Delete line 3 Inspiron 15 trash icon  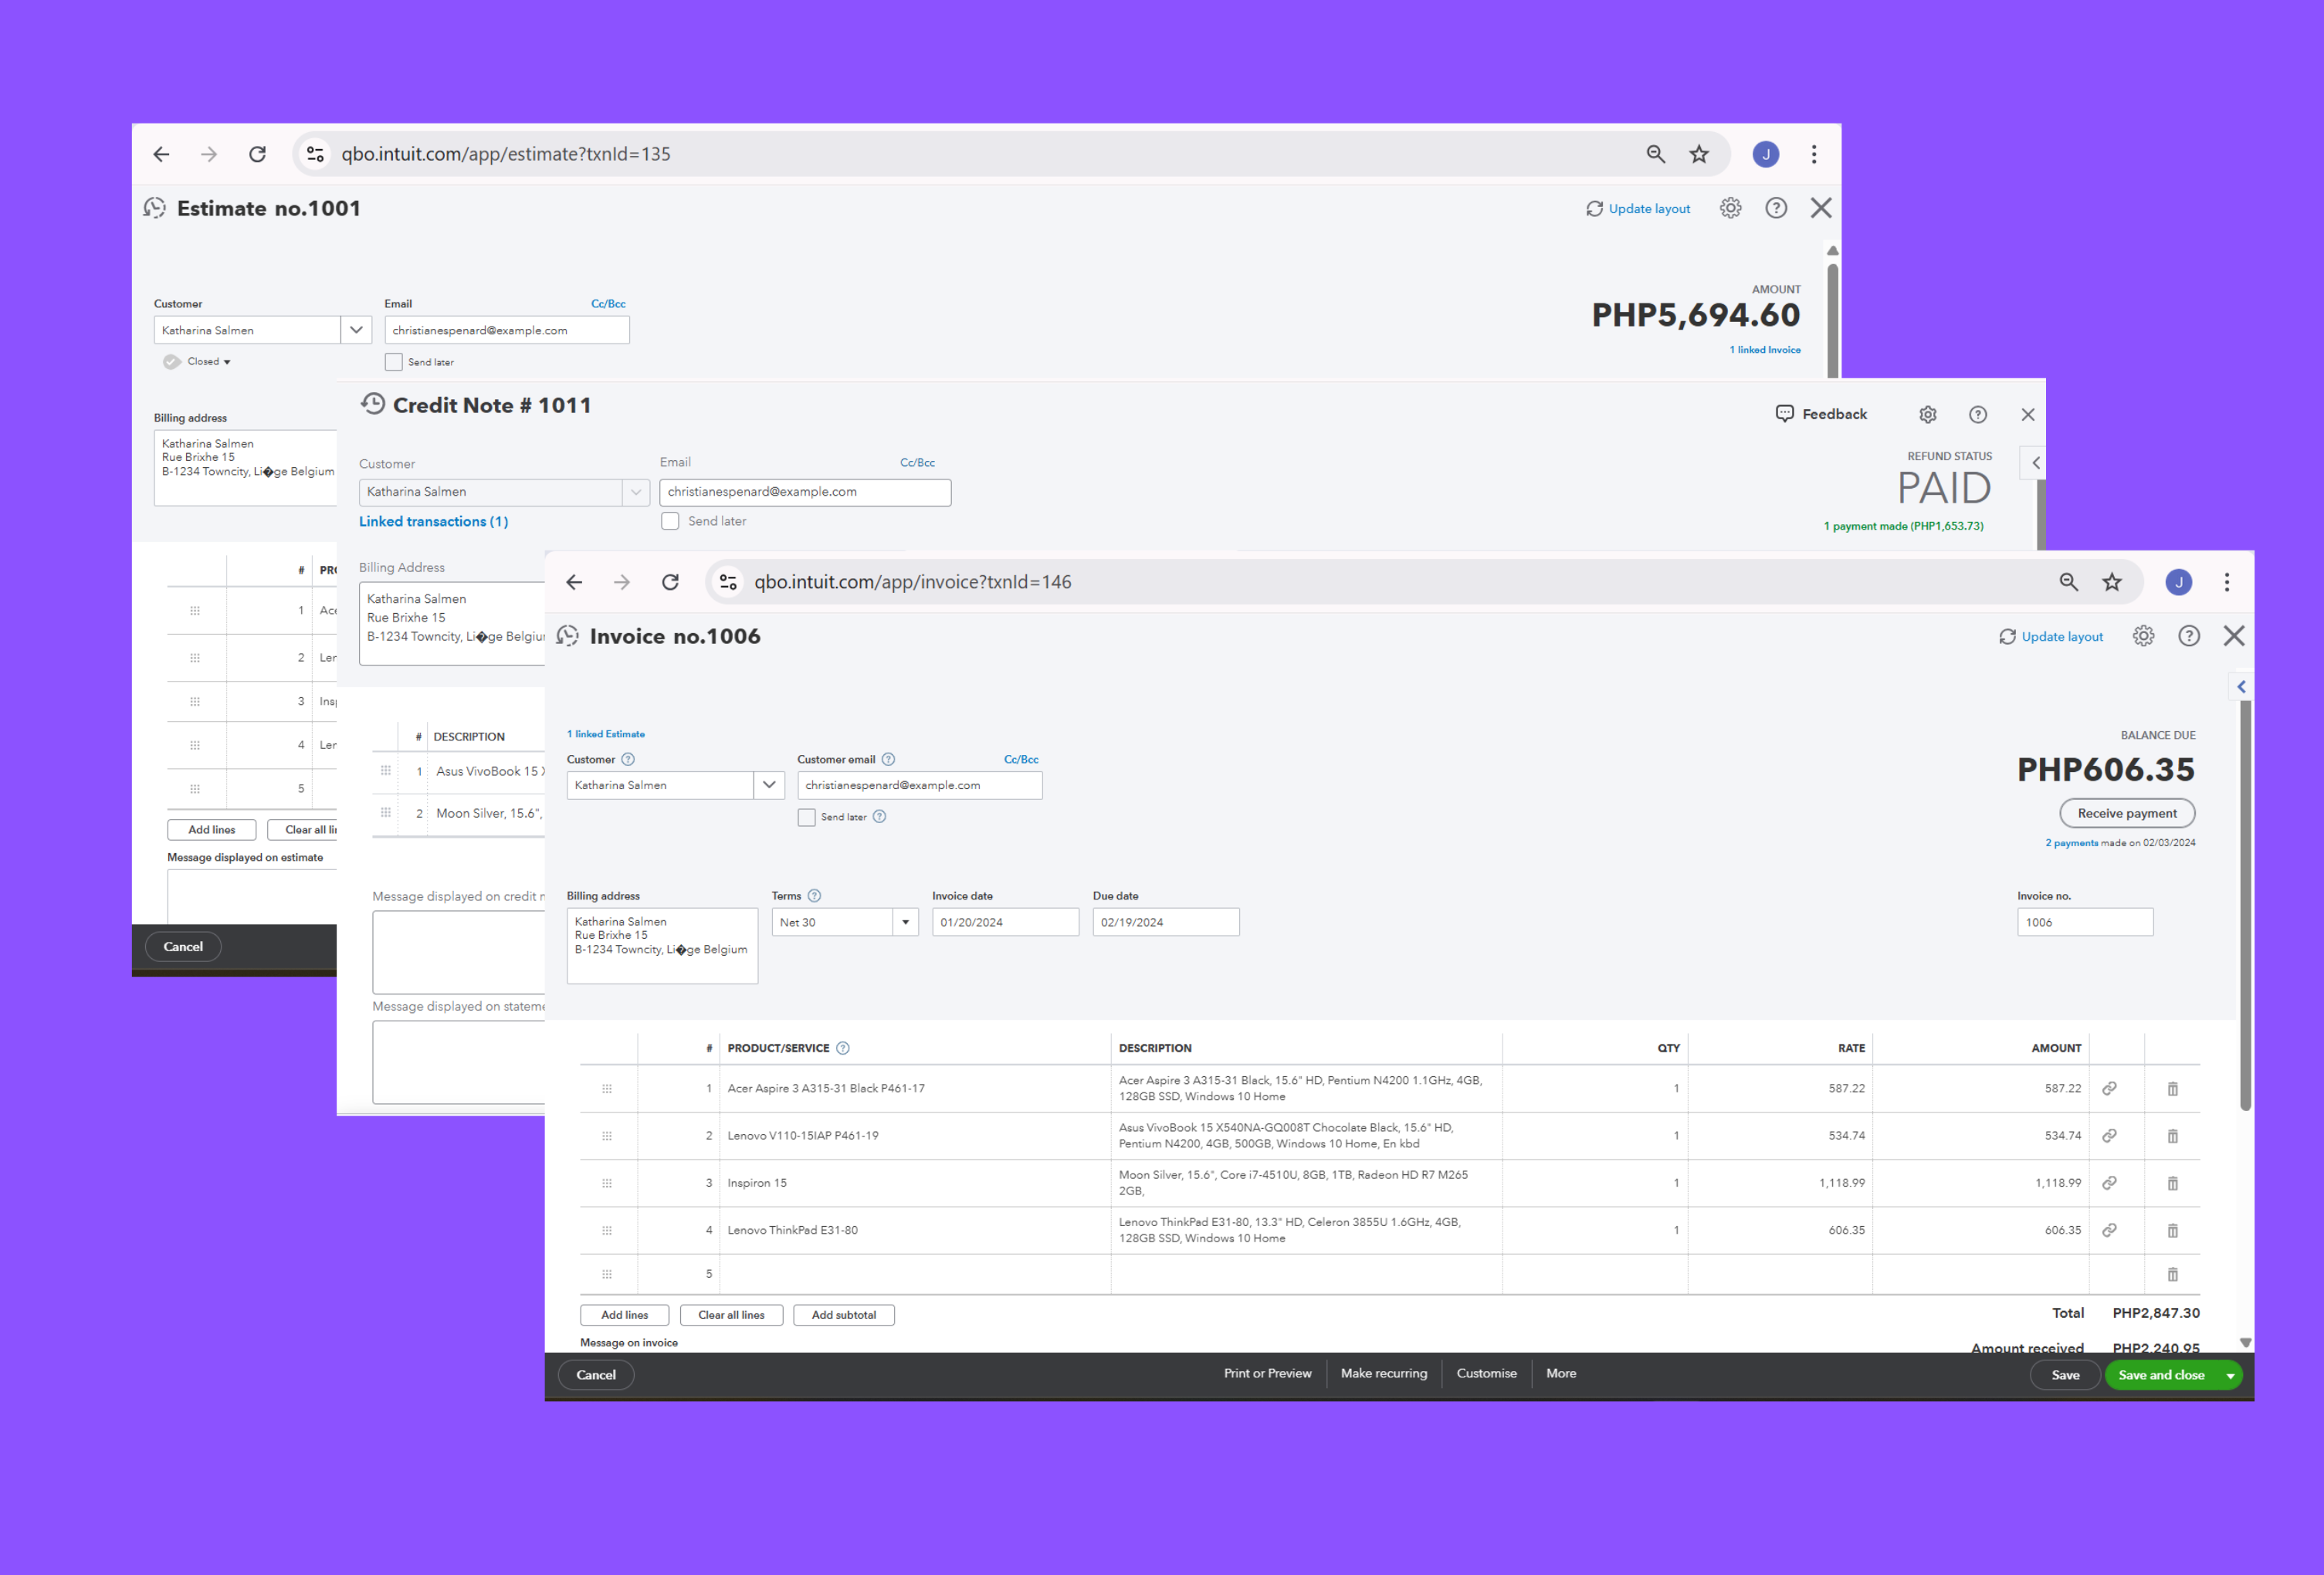(x=2172, y=1183)
